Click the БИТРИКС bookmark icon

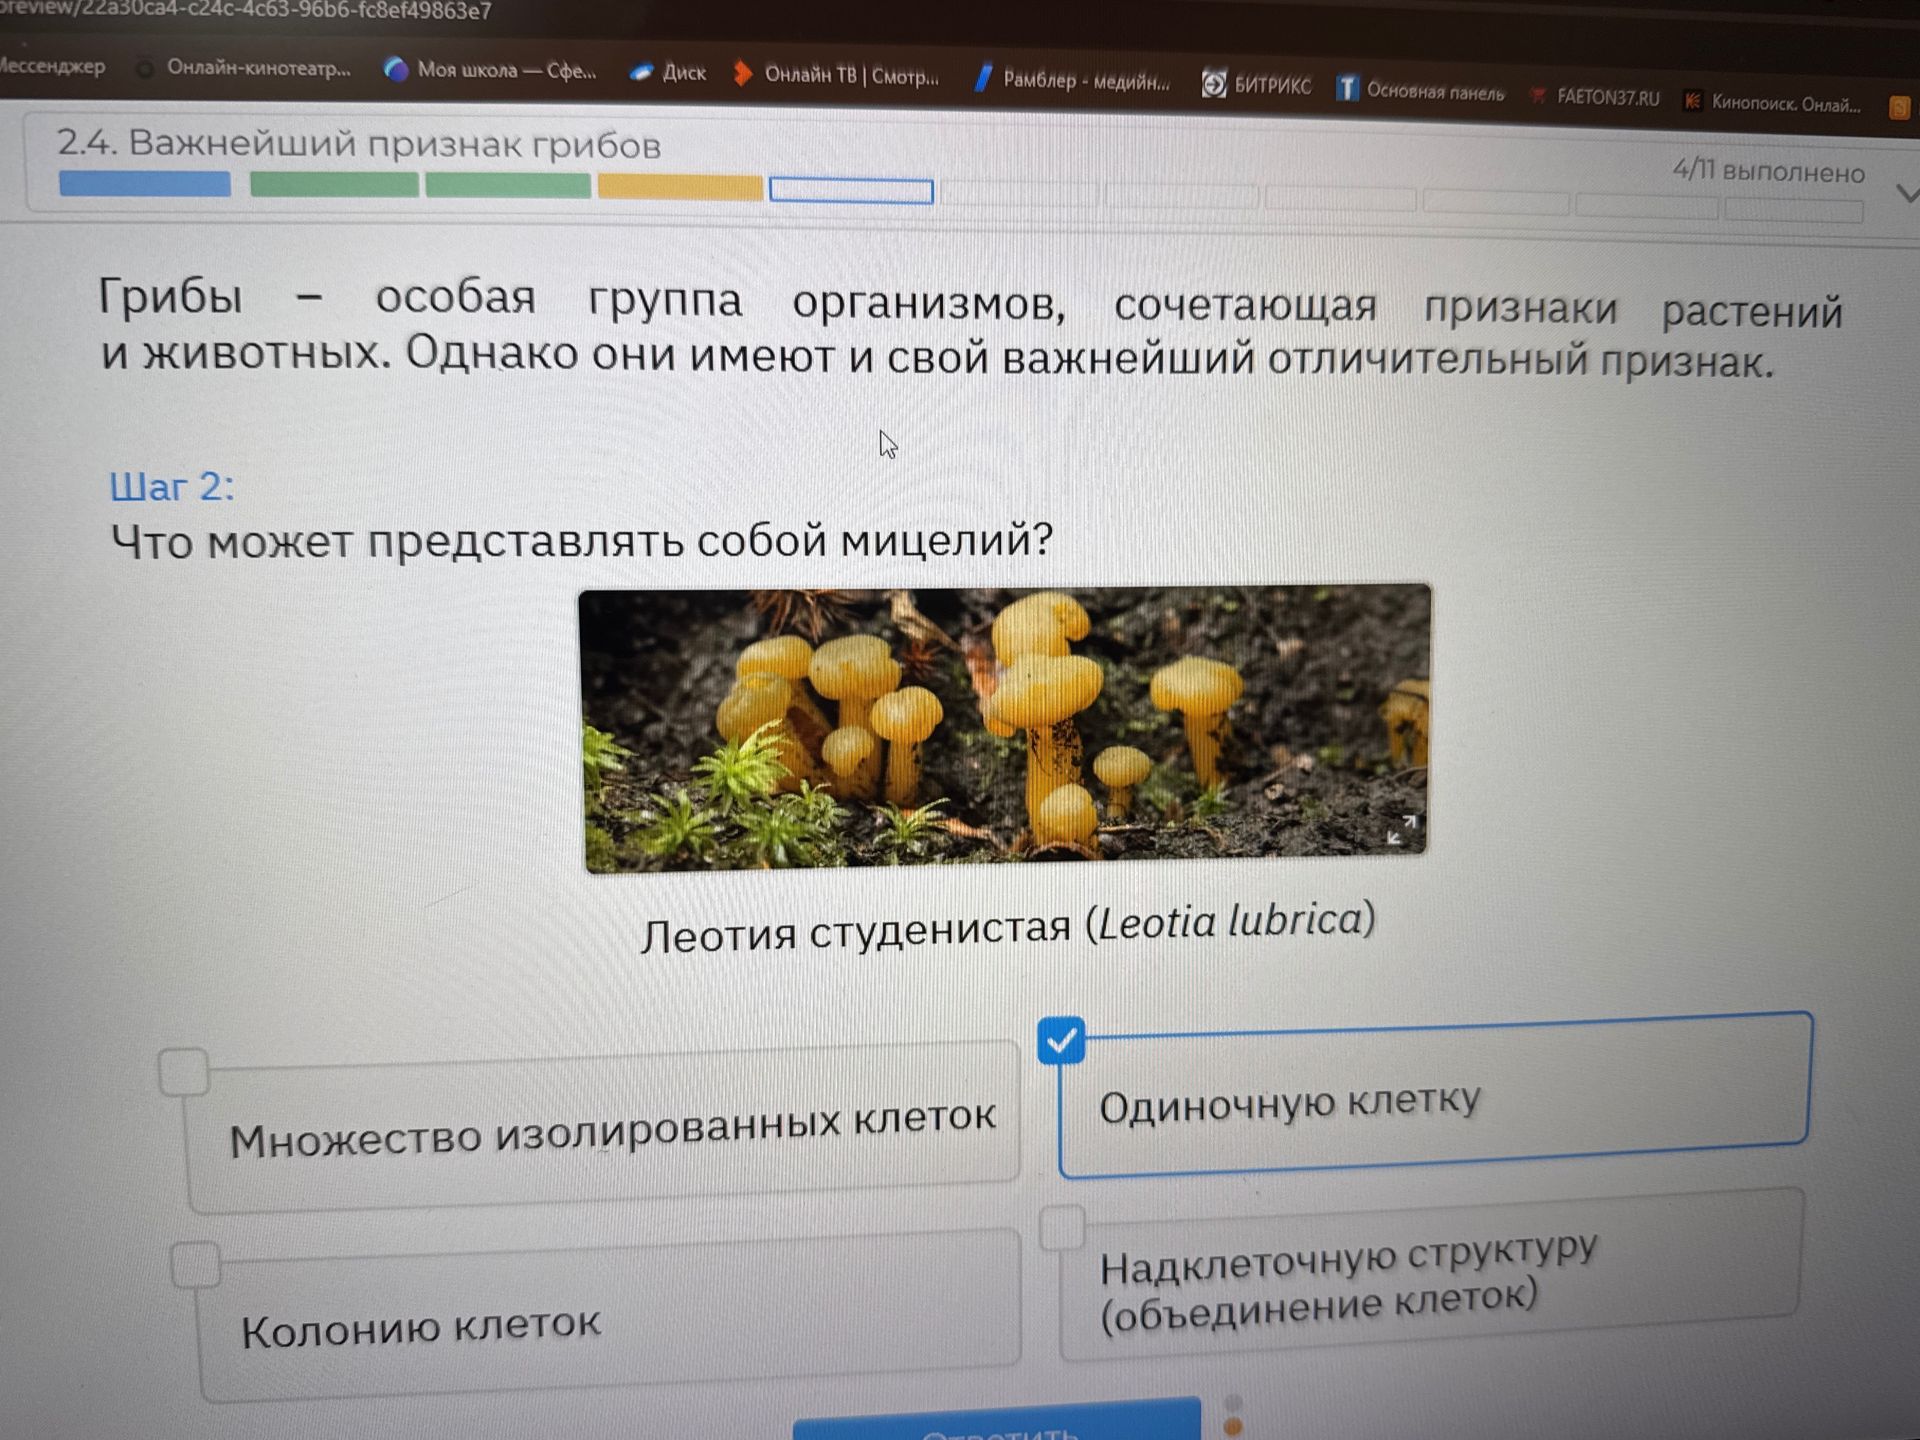[1213, 84]
